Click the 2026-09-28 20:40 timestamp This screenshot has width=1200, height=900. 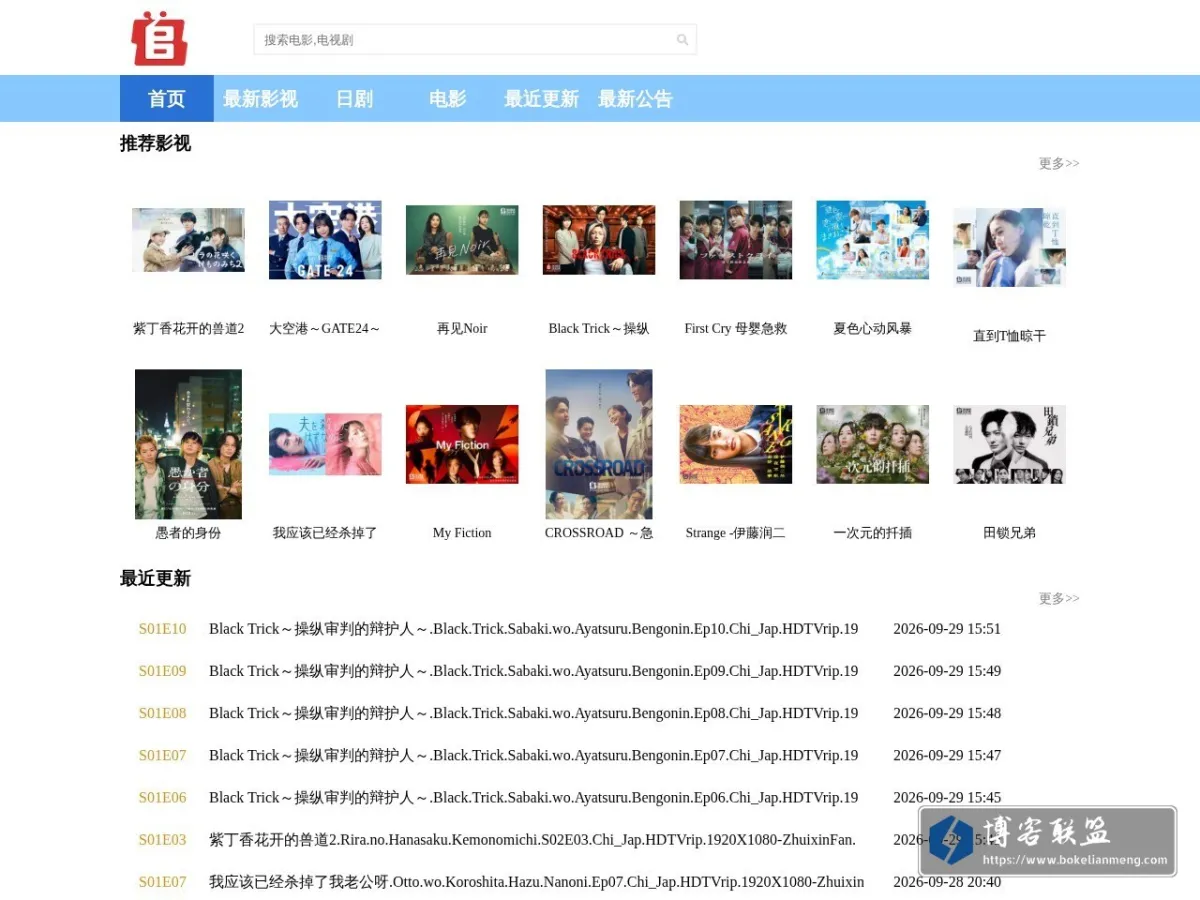pyautogui.click(x=947, y=882)
